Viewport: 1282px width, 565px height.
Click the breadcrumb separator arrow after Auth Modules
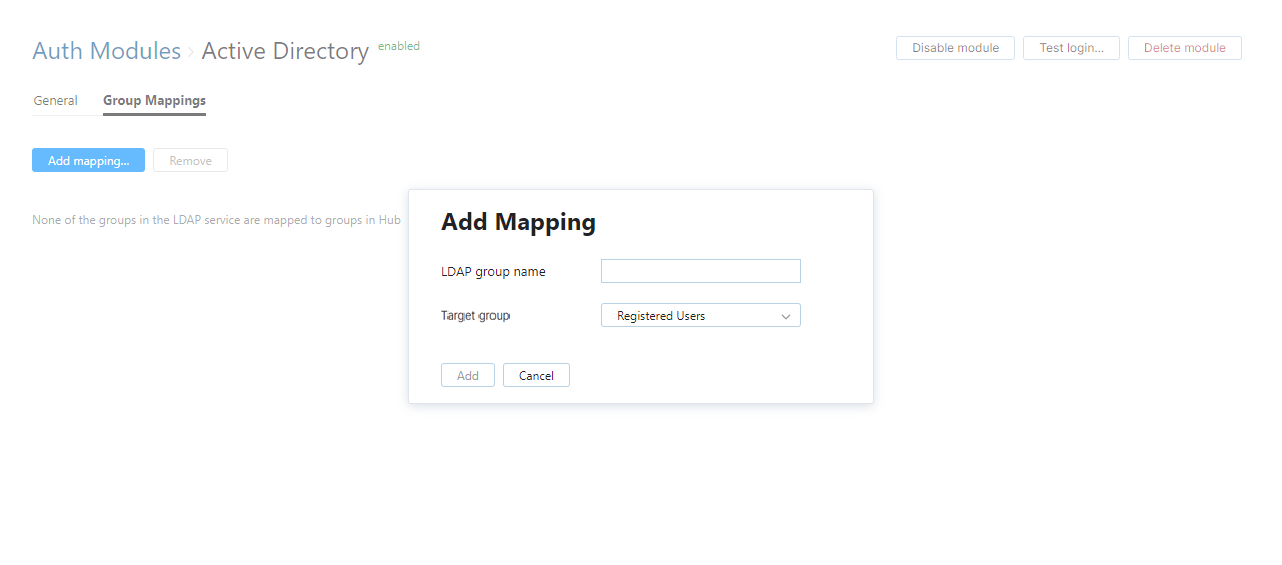[191, 52]
